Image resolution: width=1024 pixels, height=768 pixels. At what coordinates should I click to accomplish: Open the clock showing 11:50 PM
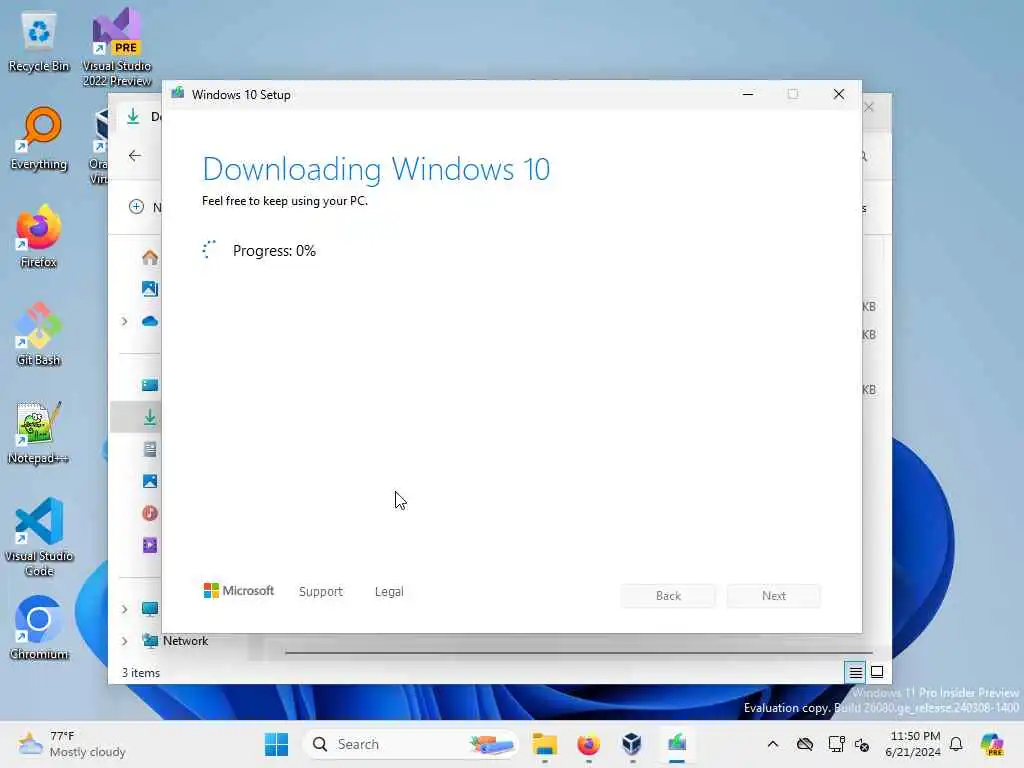tap(913, 744)
